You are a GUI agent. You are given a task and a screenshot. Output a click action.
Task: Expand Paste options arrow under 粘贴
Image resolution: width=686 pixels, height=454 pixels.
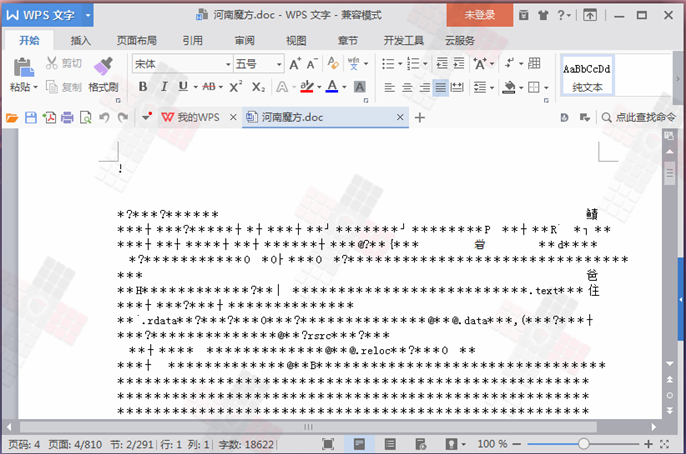pos(35,87)
